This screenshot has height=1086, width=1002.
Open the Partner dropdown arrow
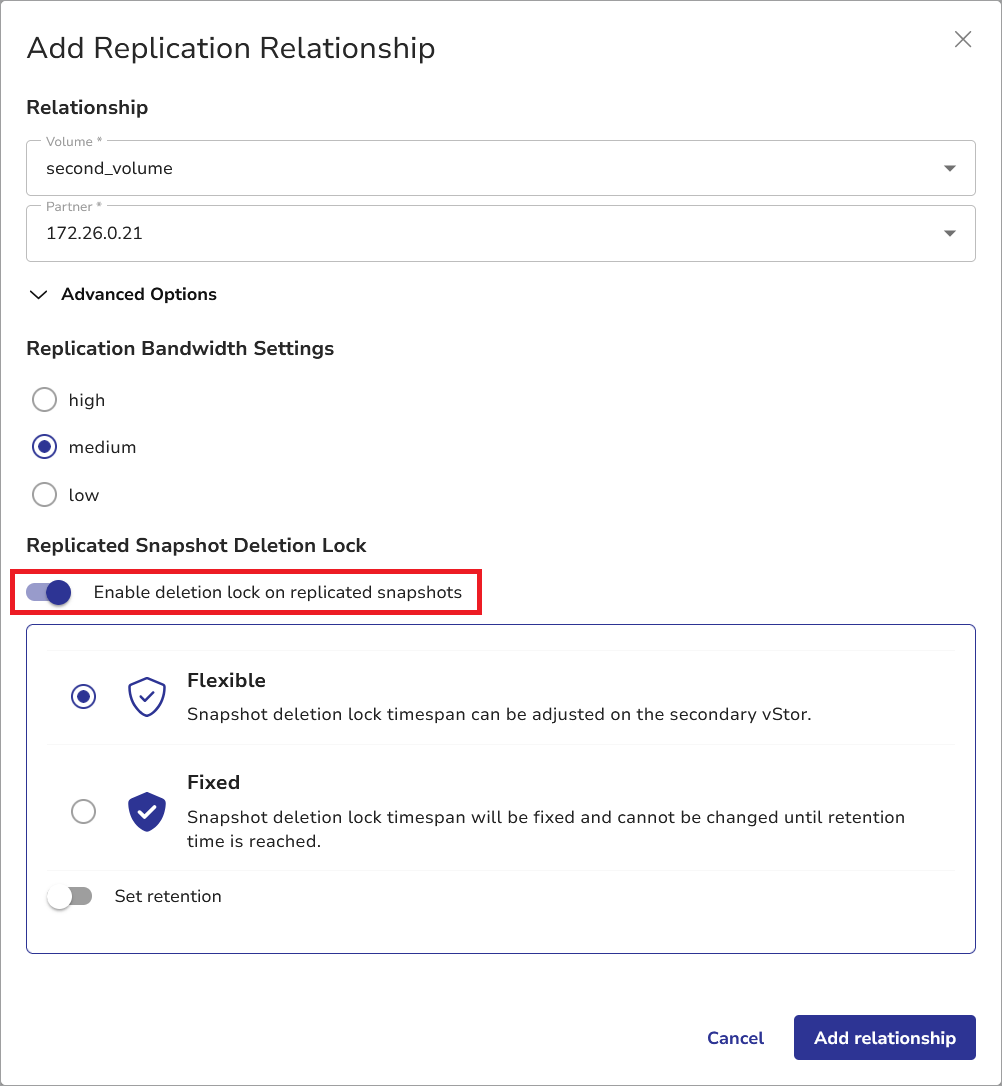pos(950,234)
